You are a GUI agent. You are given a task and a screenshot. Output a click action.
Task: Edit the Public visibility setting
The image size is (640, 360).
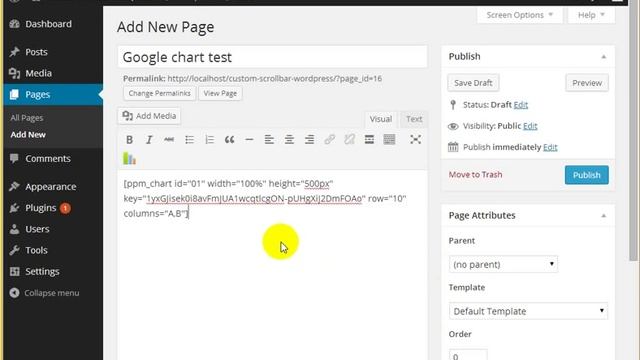[530, 126]
